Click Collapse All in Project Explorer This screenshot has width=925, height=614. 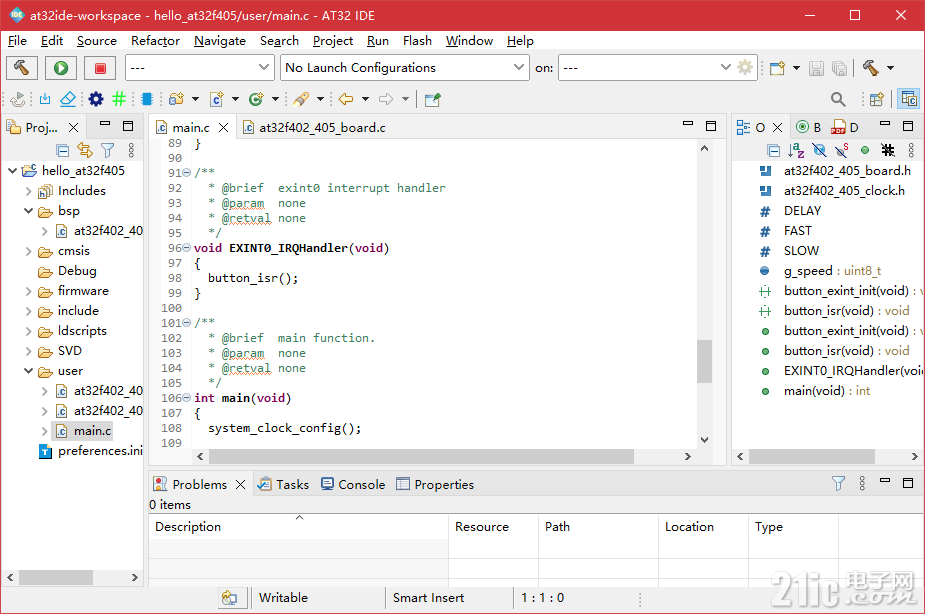click(x=63, y=150)
